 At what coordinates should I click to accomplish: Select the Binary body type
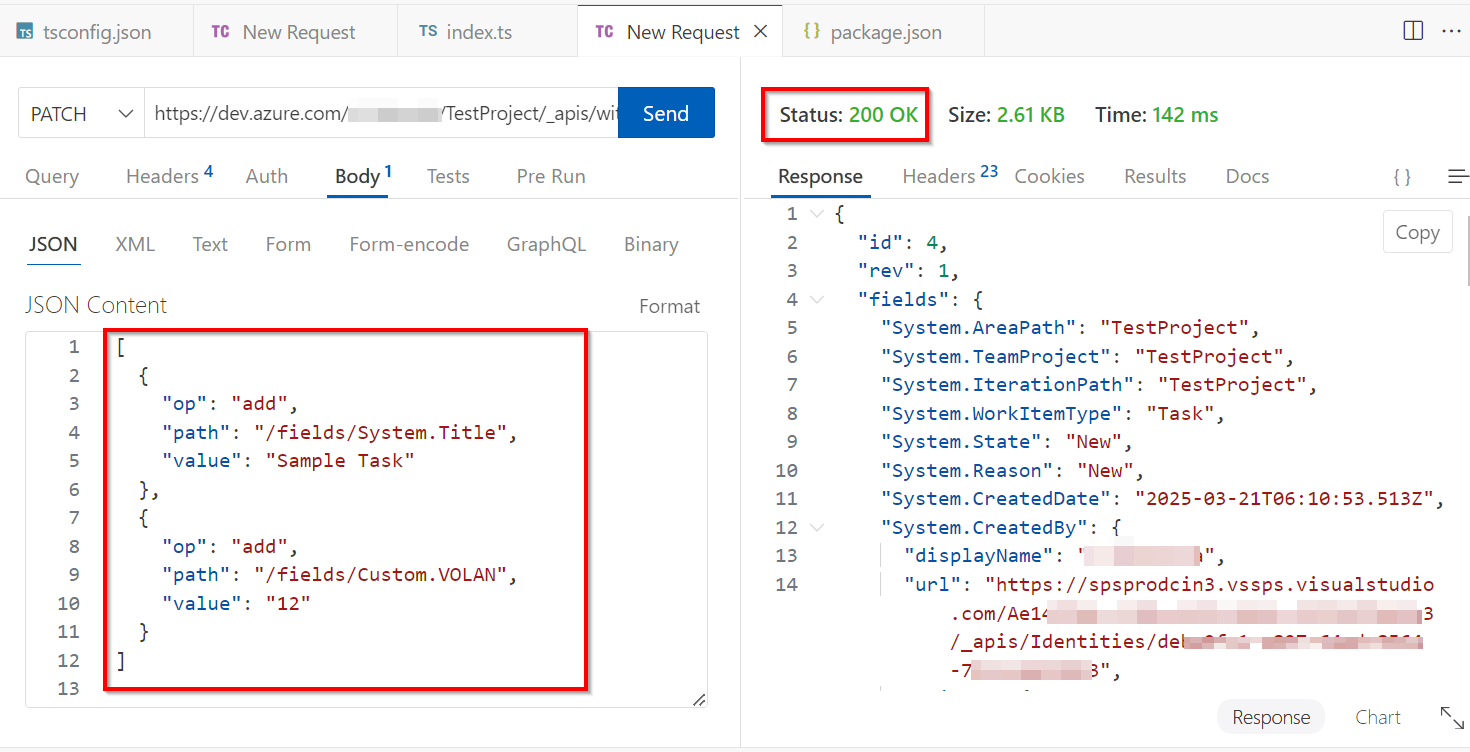coord(651,244)
